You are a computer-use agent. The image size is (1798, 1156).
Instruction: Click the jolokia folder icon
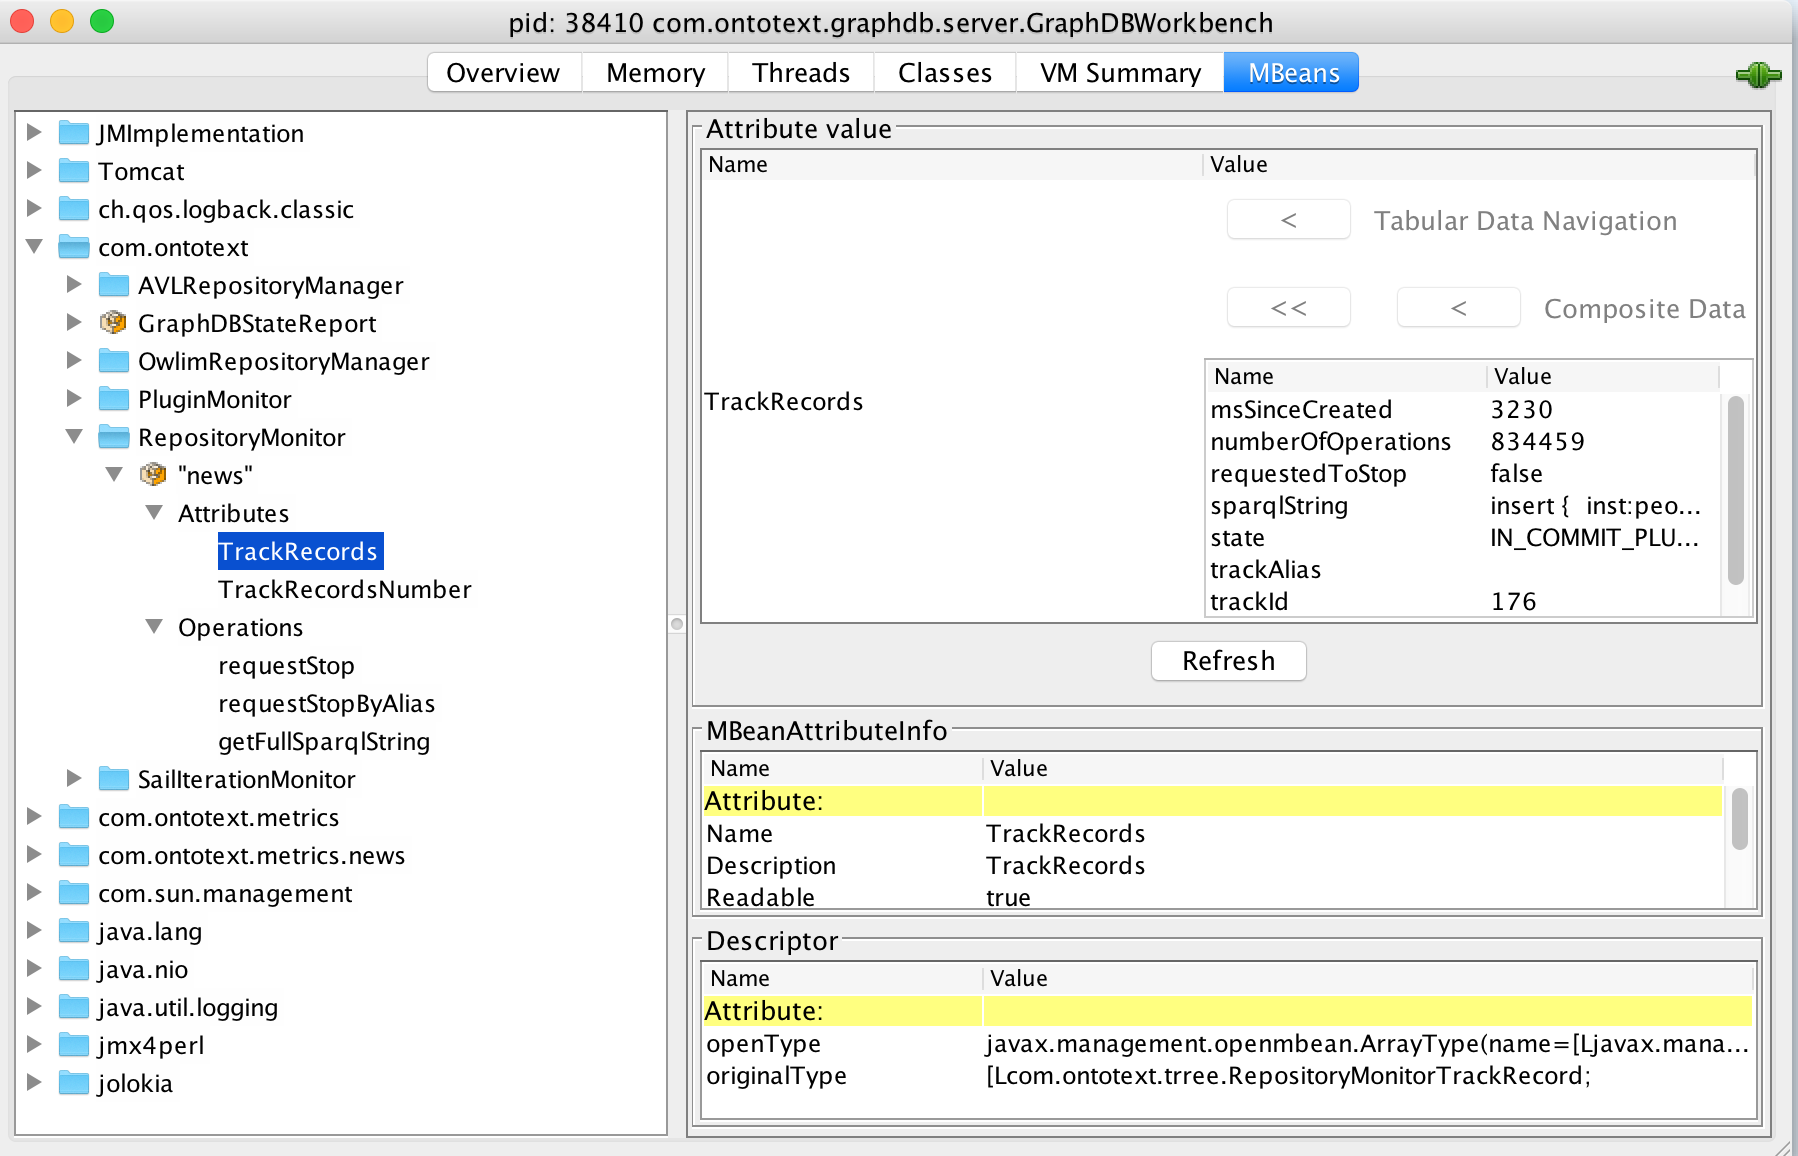click(74, 1082)
